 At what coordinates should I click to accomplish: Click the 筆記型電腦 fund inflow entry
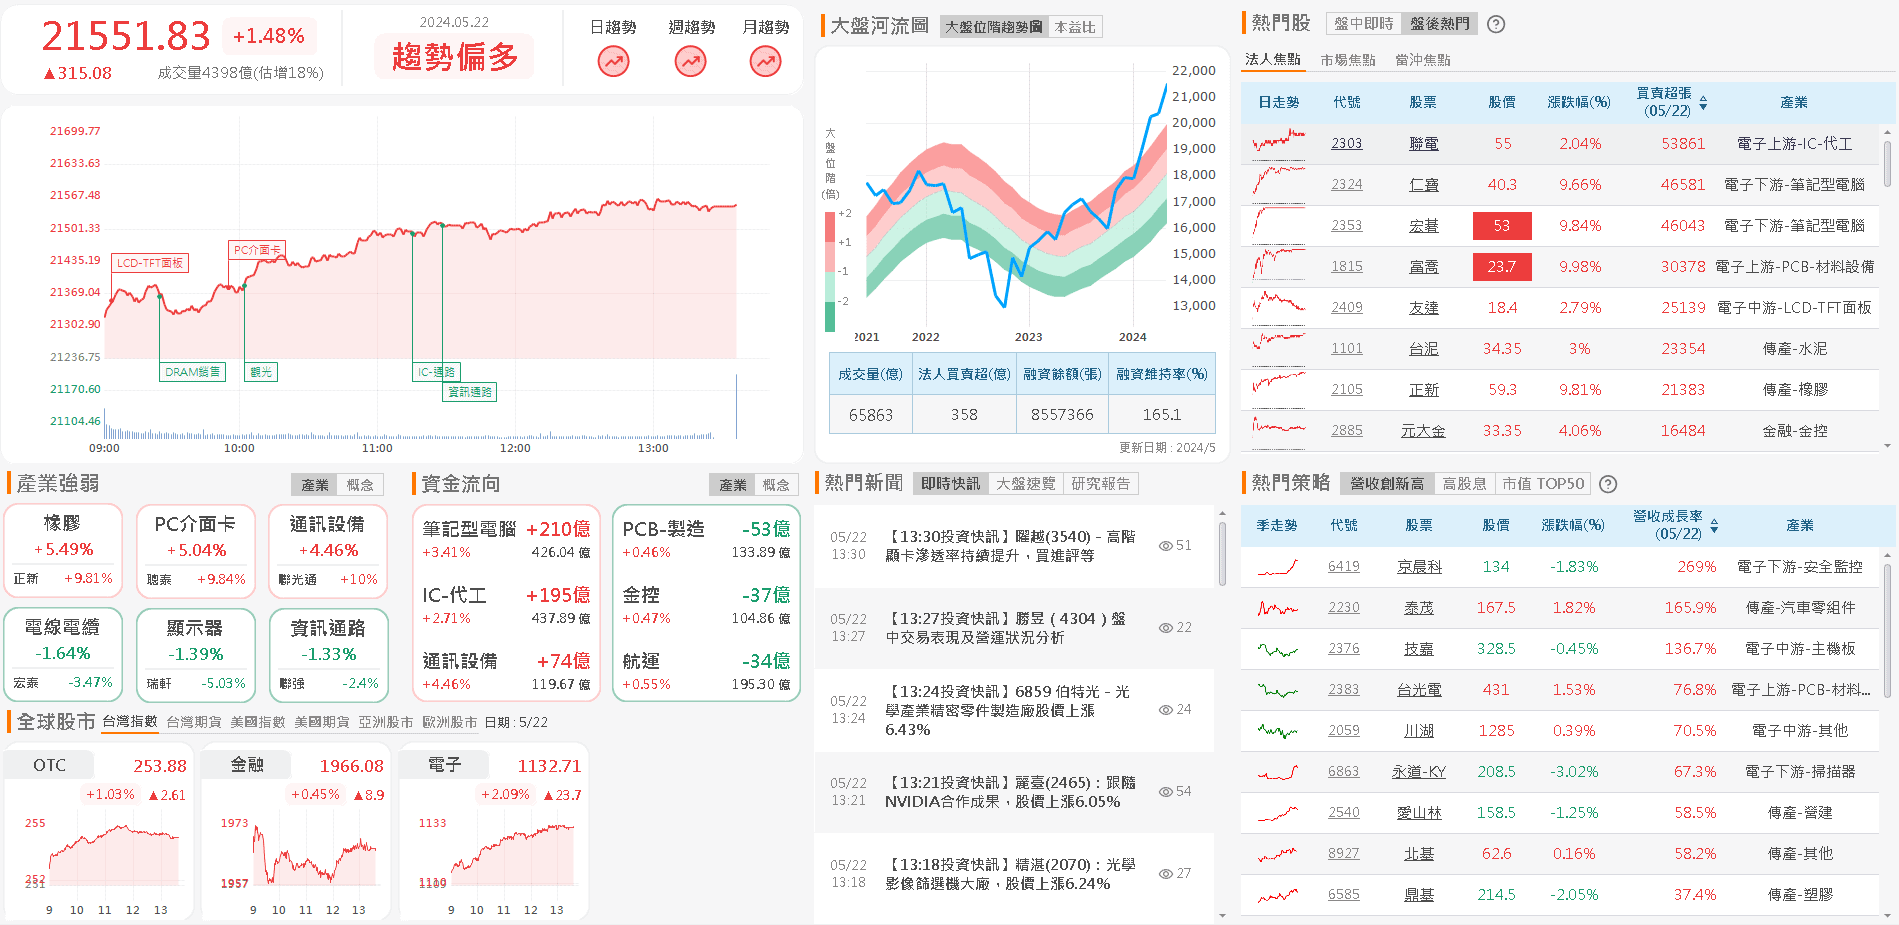506,539
